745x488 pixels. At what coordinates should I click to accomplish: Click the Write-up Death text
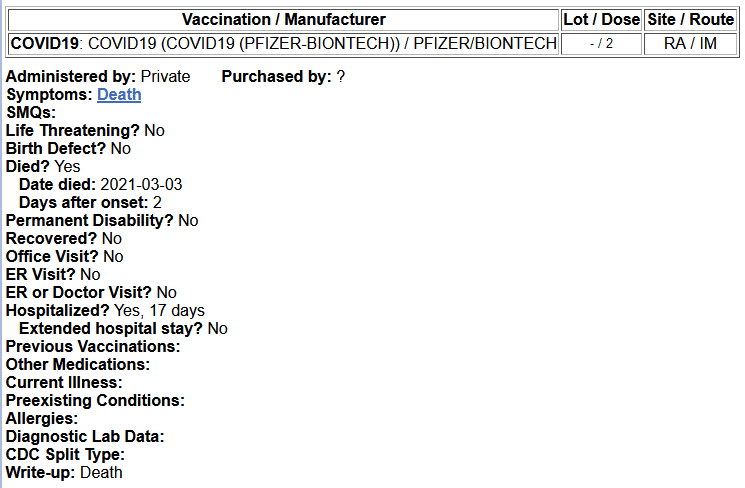click(64, 472)
